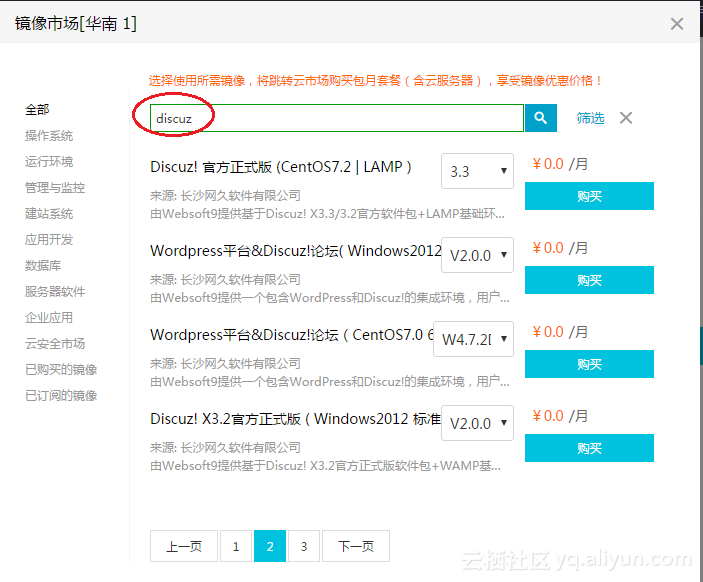Select the 建站系统 category
Image resolution: width=703 pixels, height=582 pixels.
(49, 213)
